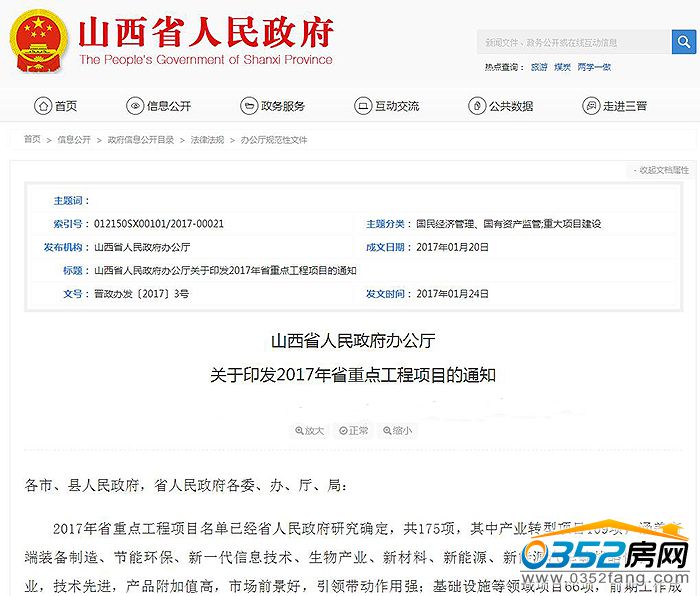
Task: Reset text size with 正常 button
Action: (354, 431)
